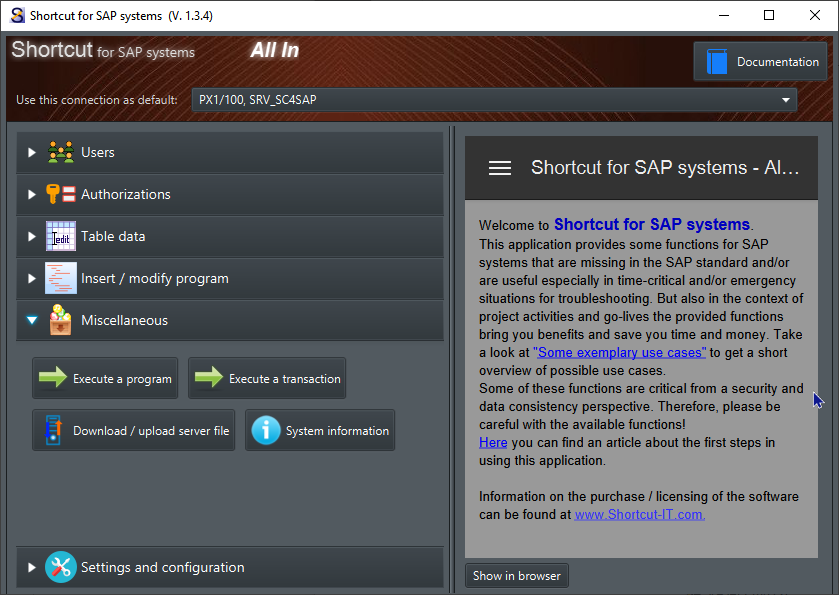This screenshot has height=595, width=839.
Task: Click the Show in browser button
Action: tap(517, 575)
